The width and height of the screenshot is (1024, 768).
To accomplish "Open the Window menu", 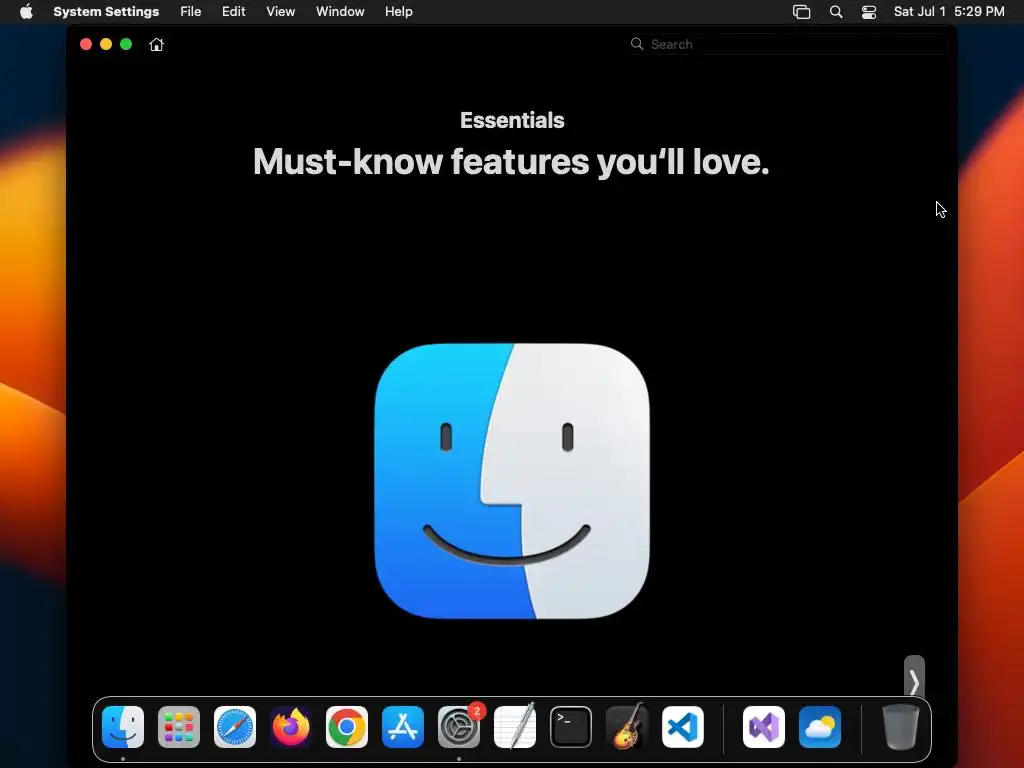I will tap(340, 11).
